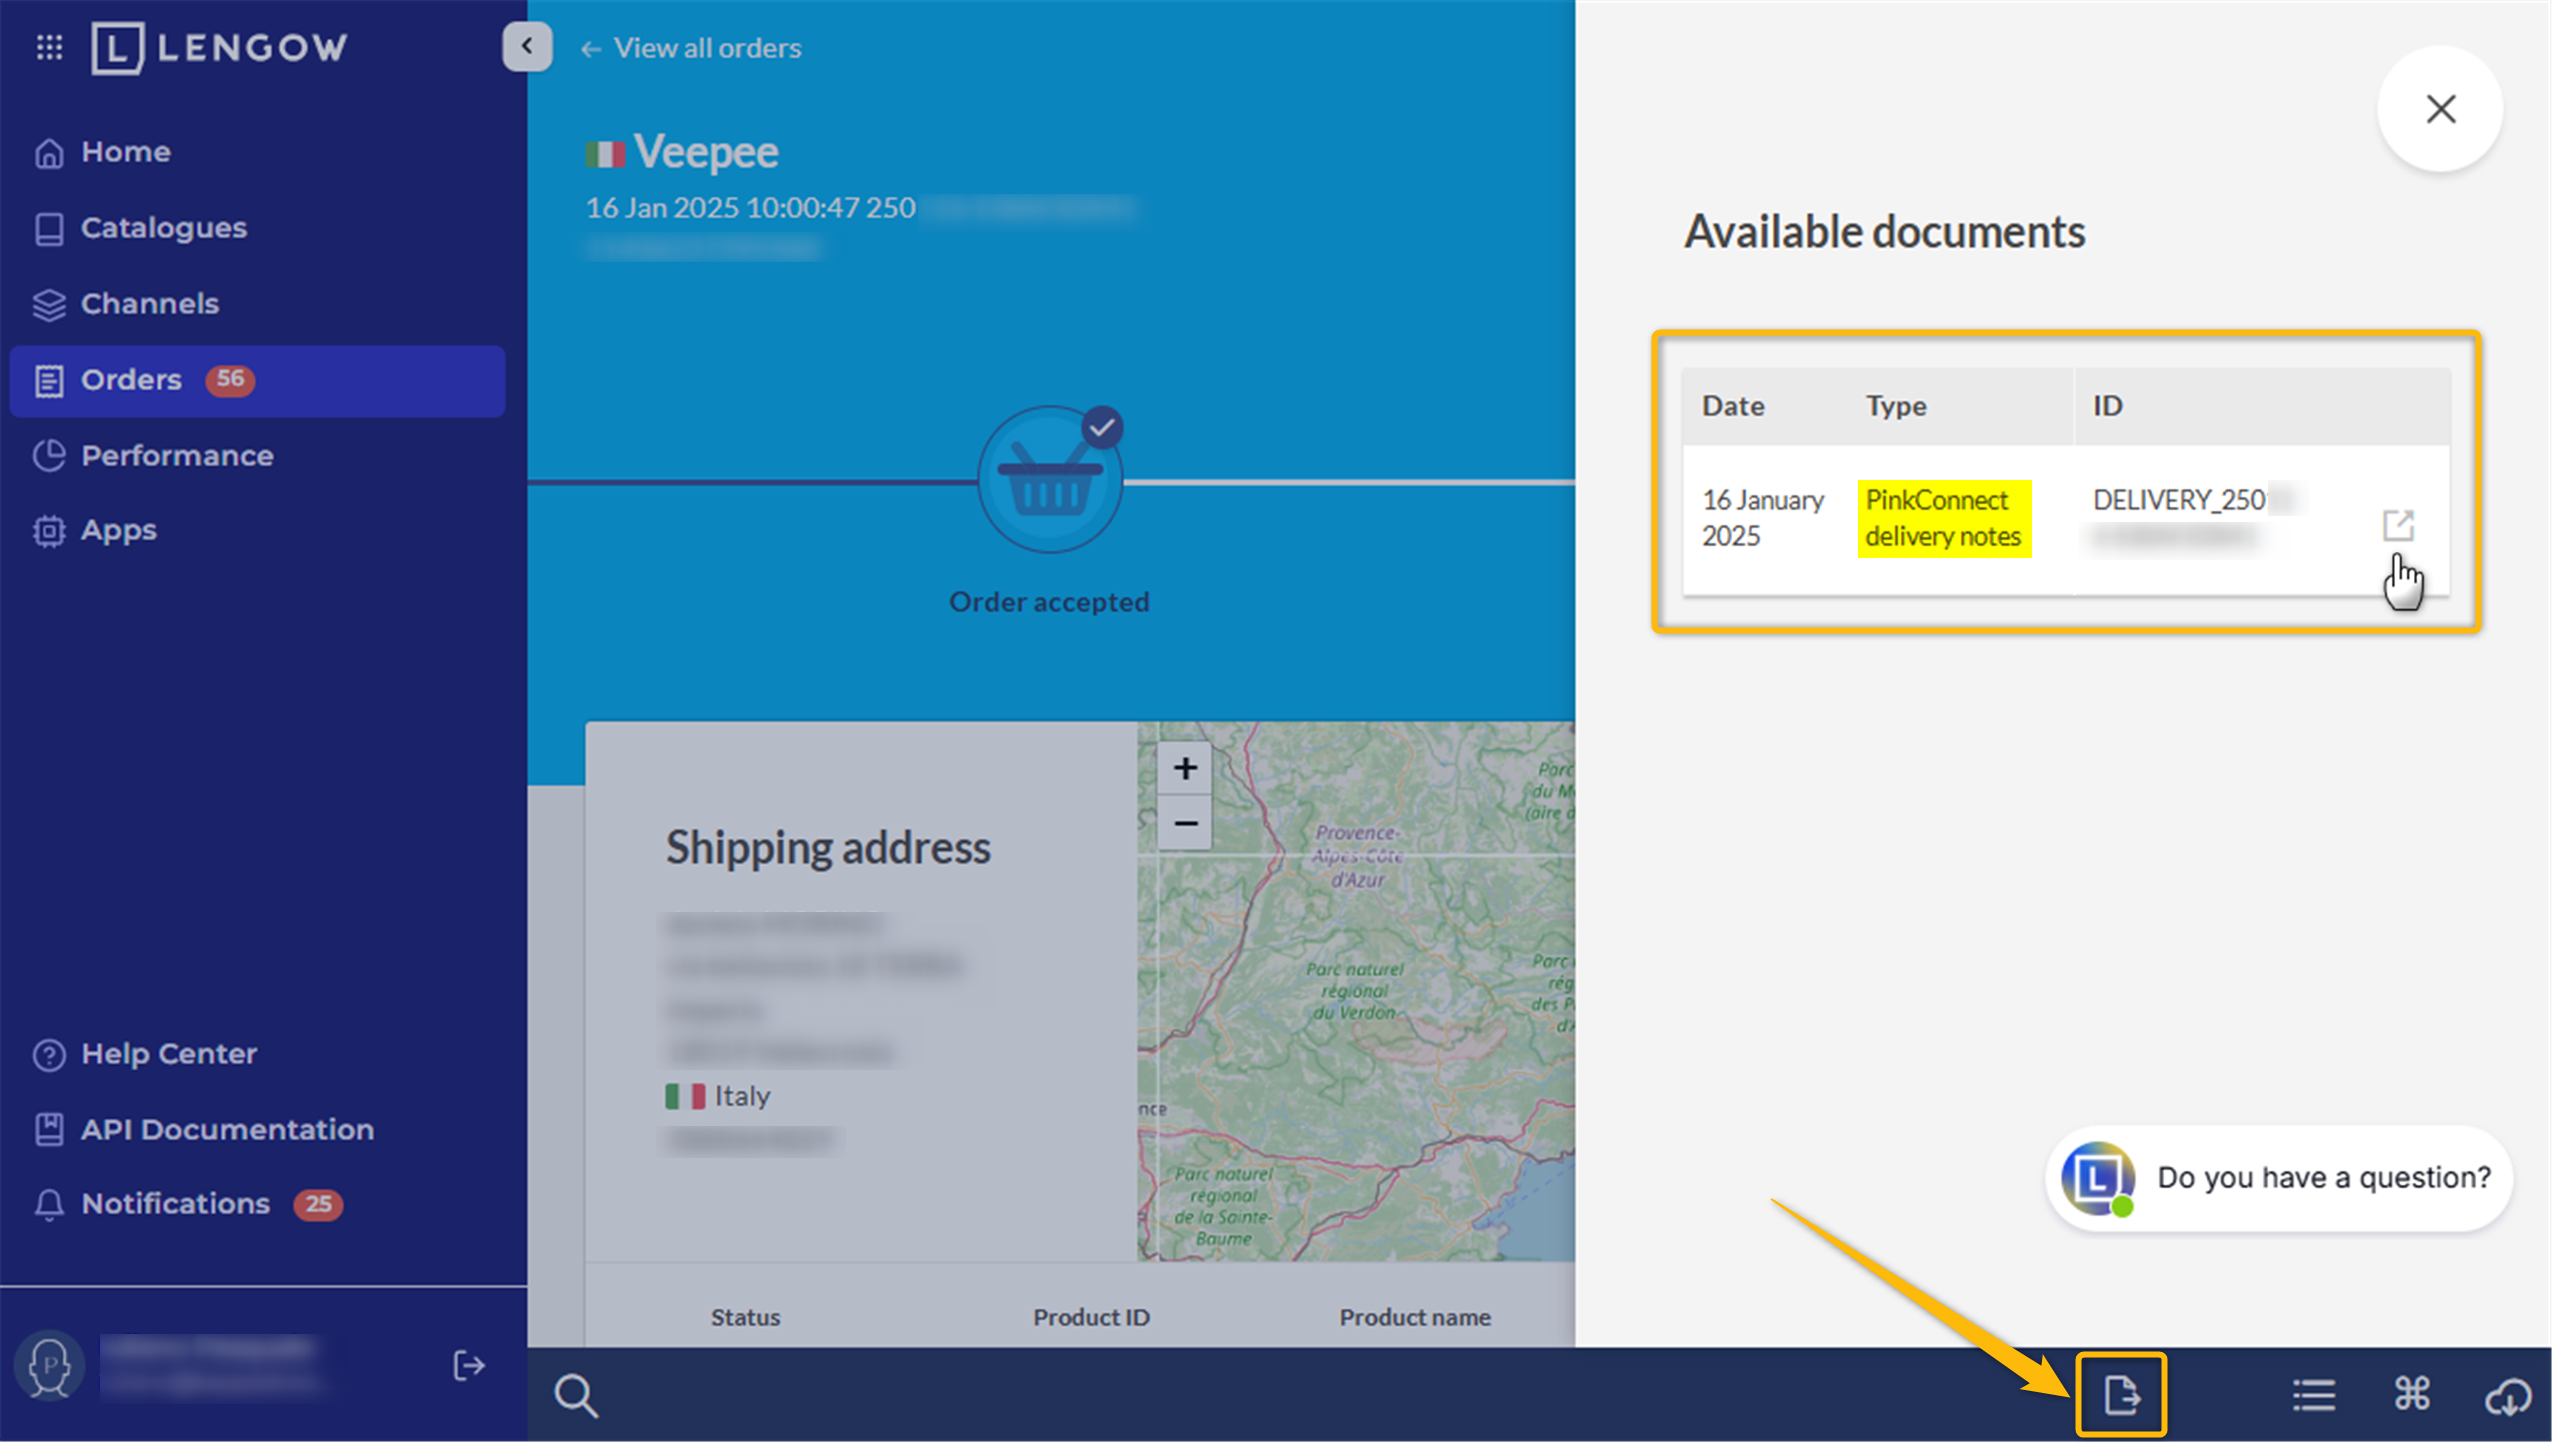Select Performance in navigation

click(x=176, y=456)
